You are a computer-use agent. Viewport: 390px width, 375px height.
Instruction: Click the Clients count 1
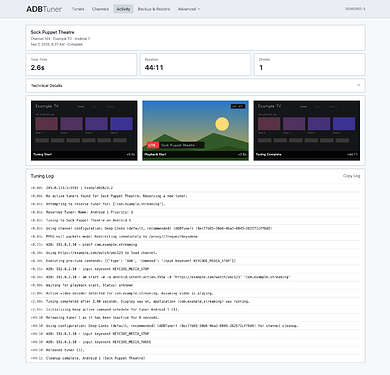261,68
